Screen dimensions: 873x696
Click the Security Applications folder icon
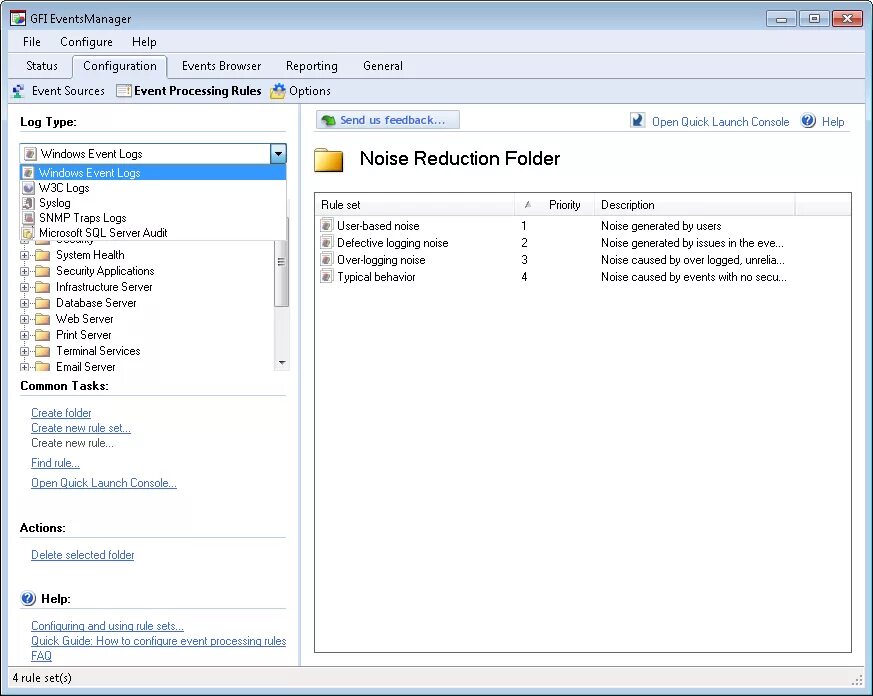point(42,271)
